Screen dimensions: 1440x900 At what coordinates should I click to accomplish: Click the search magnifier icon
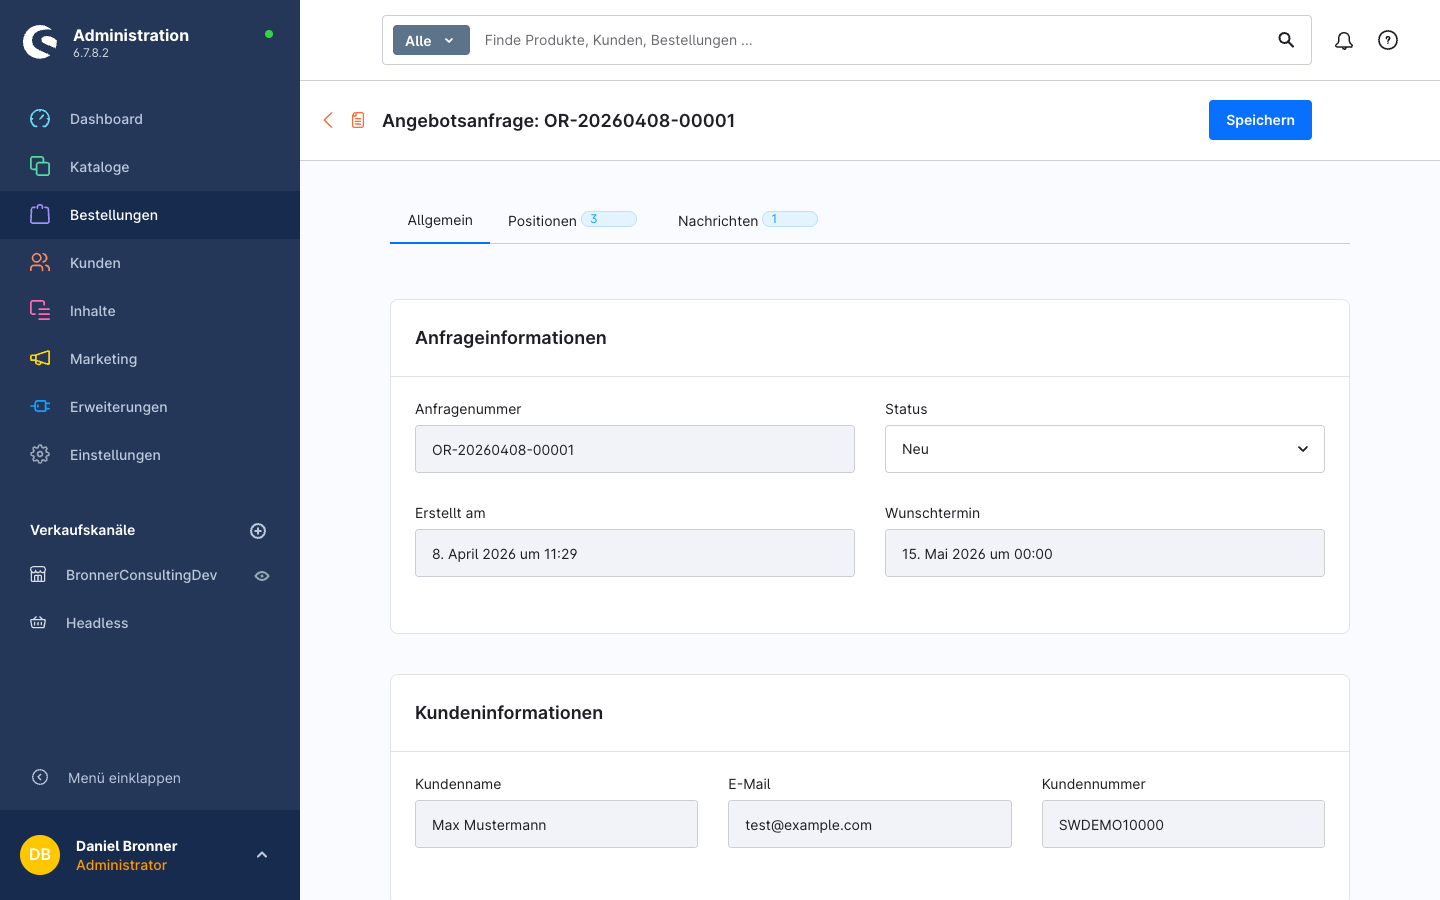coord(1286,40)
